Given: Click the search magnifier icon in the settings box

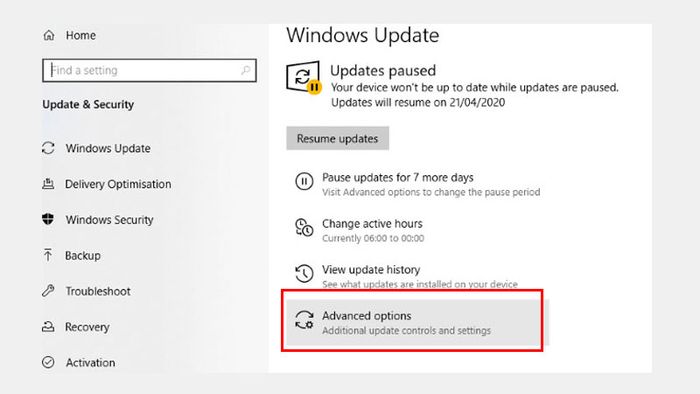Looking at the screenshot, I should click(245, 70).
